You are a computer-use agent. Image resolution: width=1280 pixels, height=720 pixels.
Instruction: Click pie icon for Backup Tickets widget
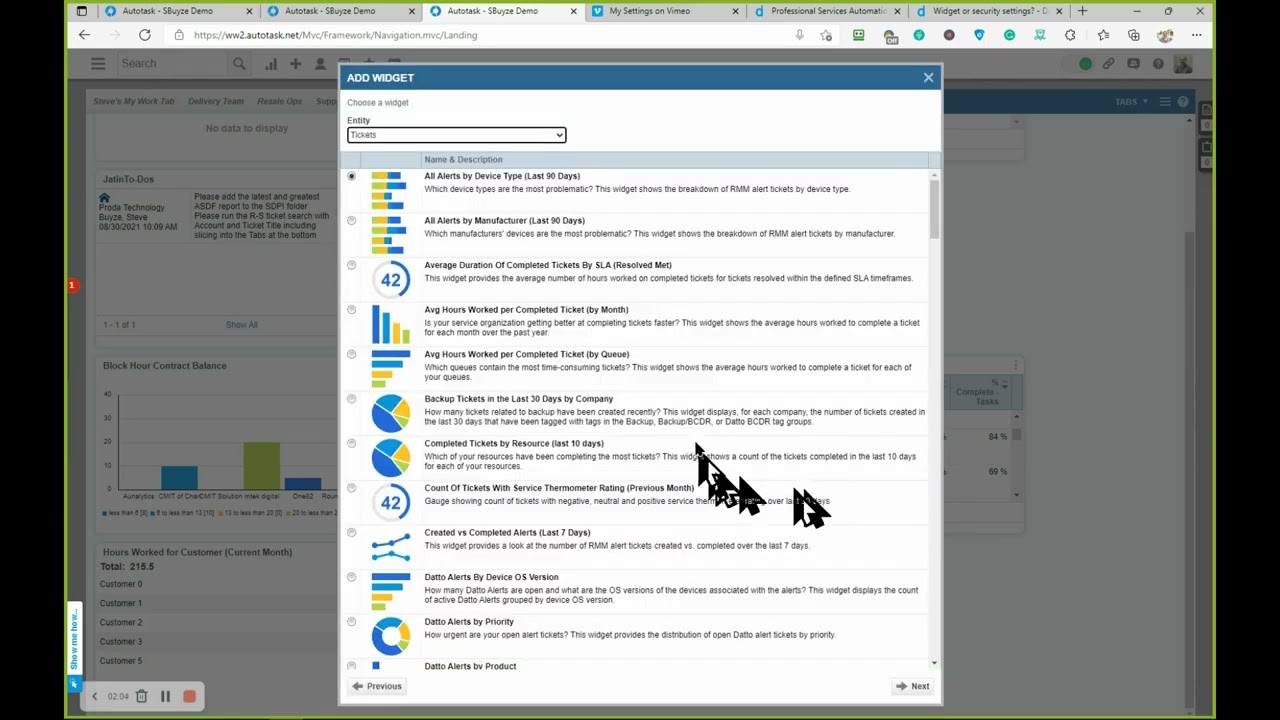[390, 414]
